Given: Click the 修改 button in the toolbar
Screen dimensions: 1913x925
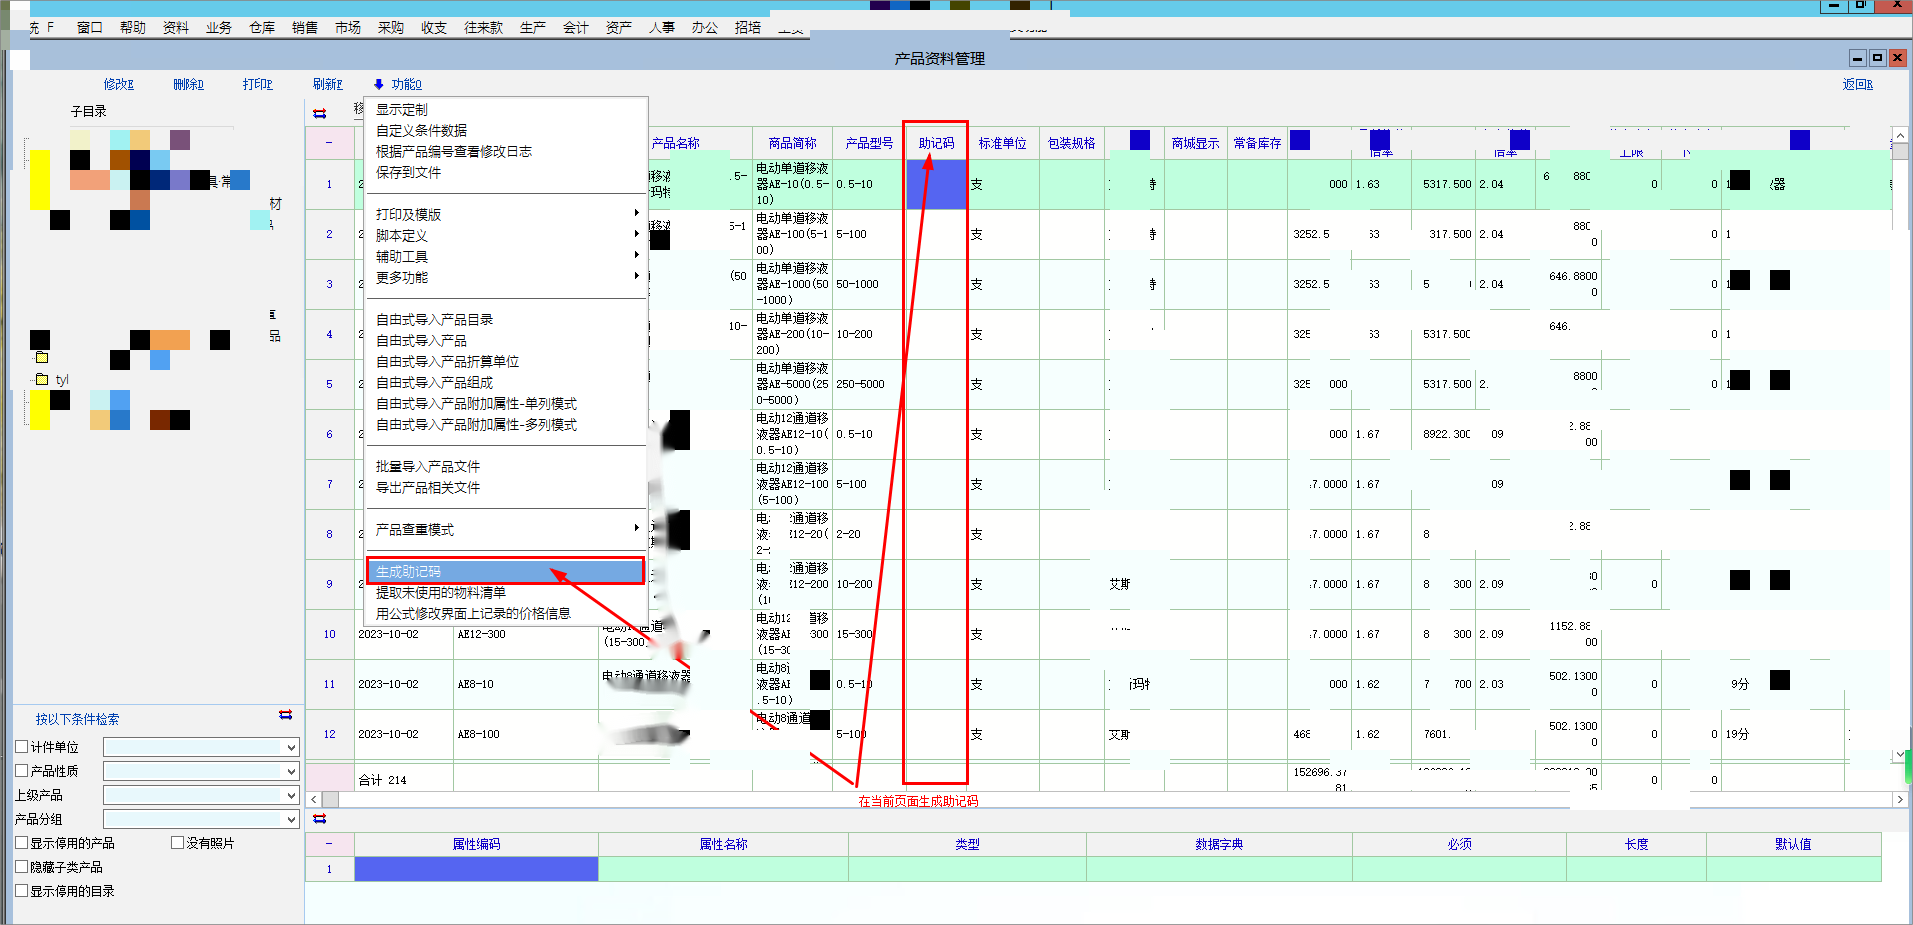Looking at the screenshot, I should 118,85.
